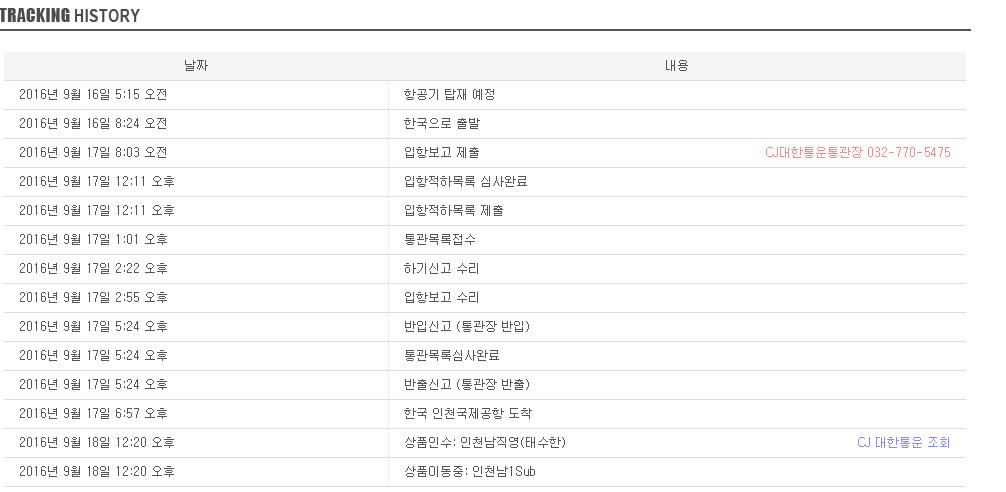1006x492 pixels.
Task: Open the CJ 대한통운 조회 link
Action: click(903, 442)
